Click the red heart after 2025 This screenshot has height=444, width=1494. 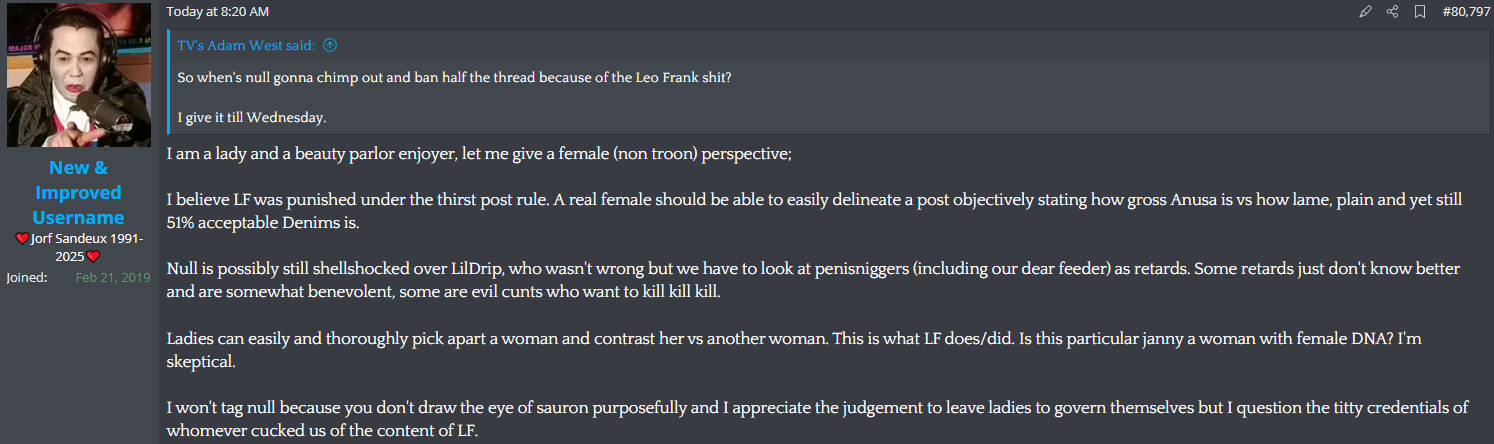tap(93, 257)
